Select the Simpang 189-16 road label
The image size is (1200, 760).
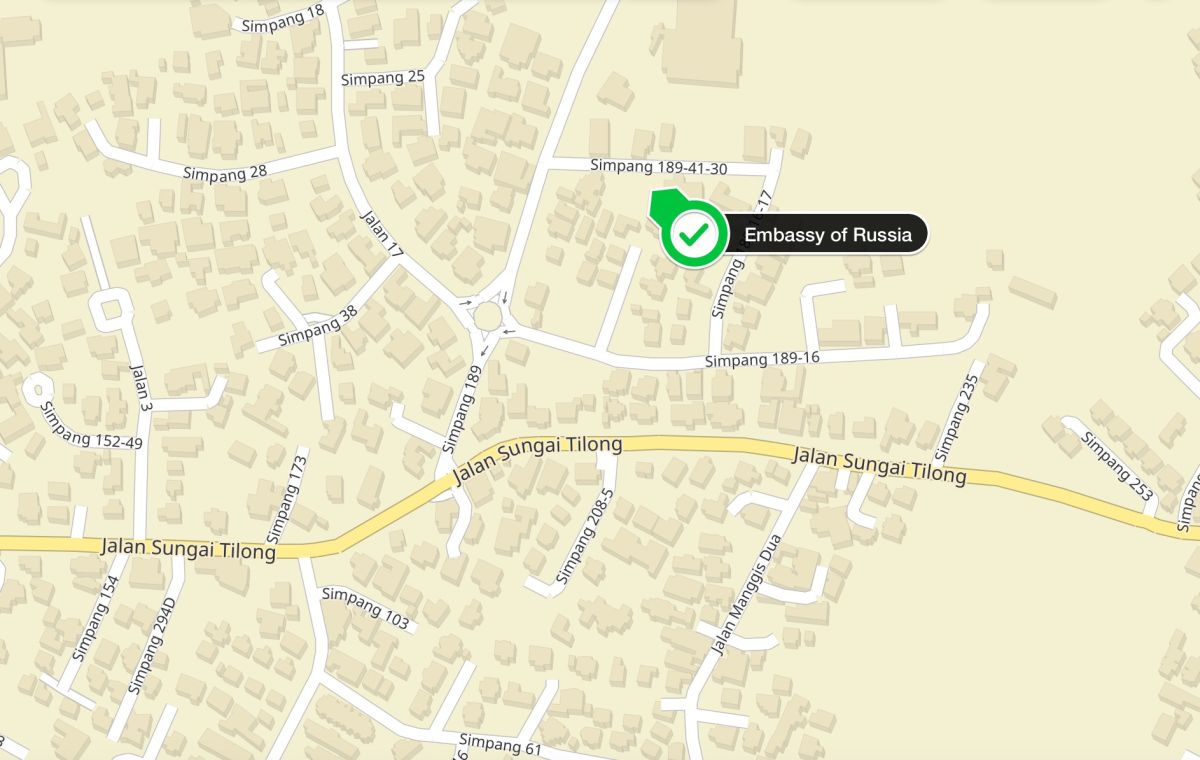(763, 359)
